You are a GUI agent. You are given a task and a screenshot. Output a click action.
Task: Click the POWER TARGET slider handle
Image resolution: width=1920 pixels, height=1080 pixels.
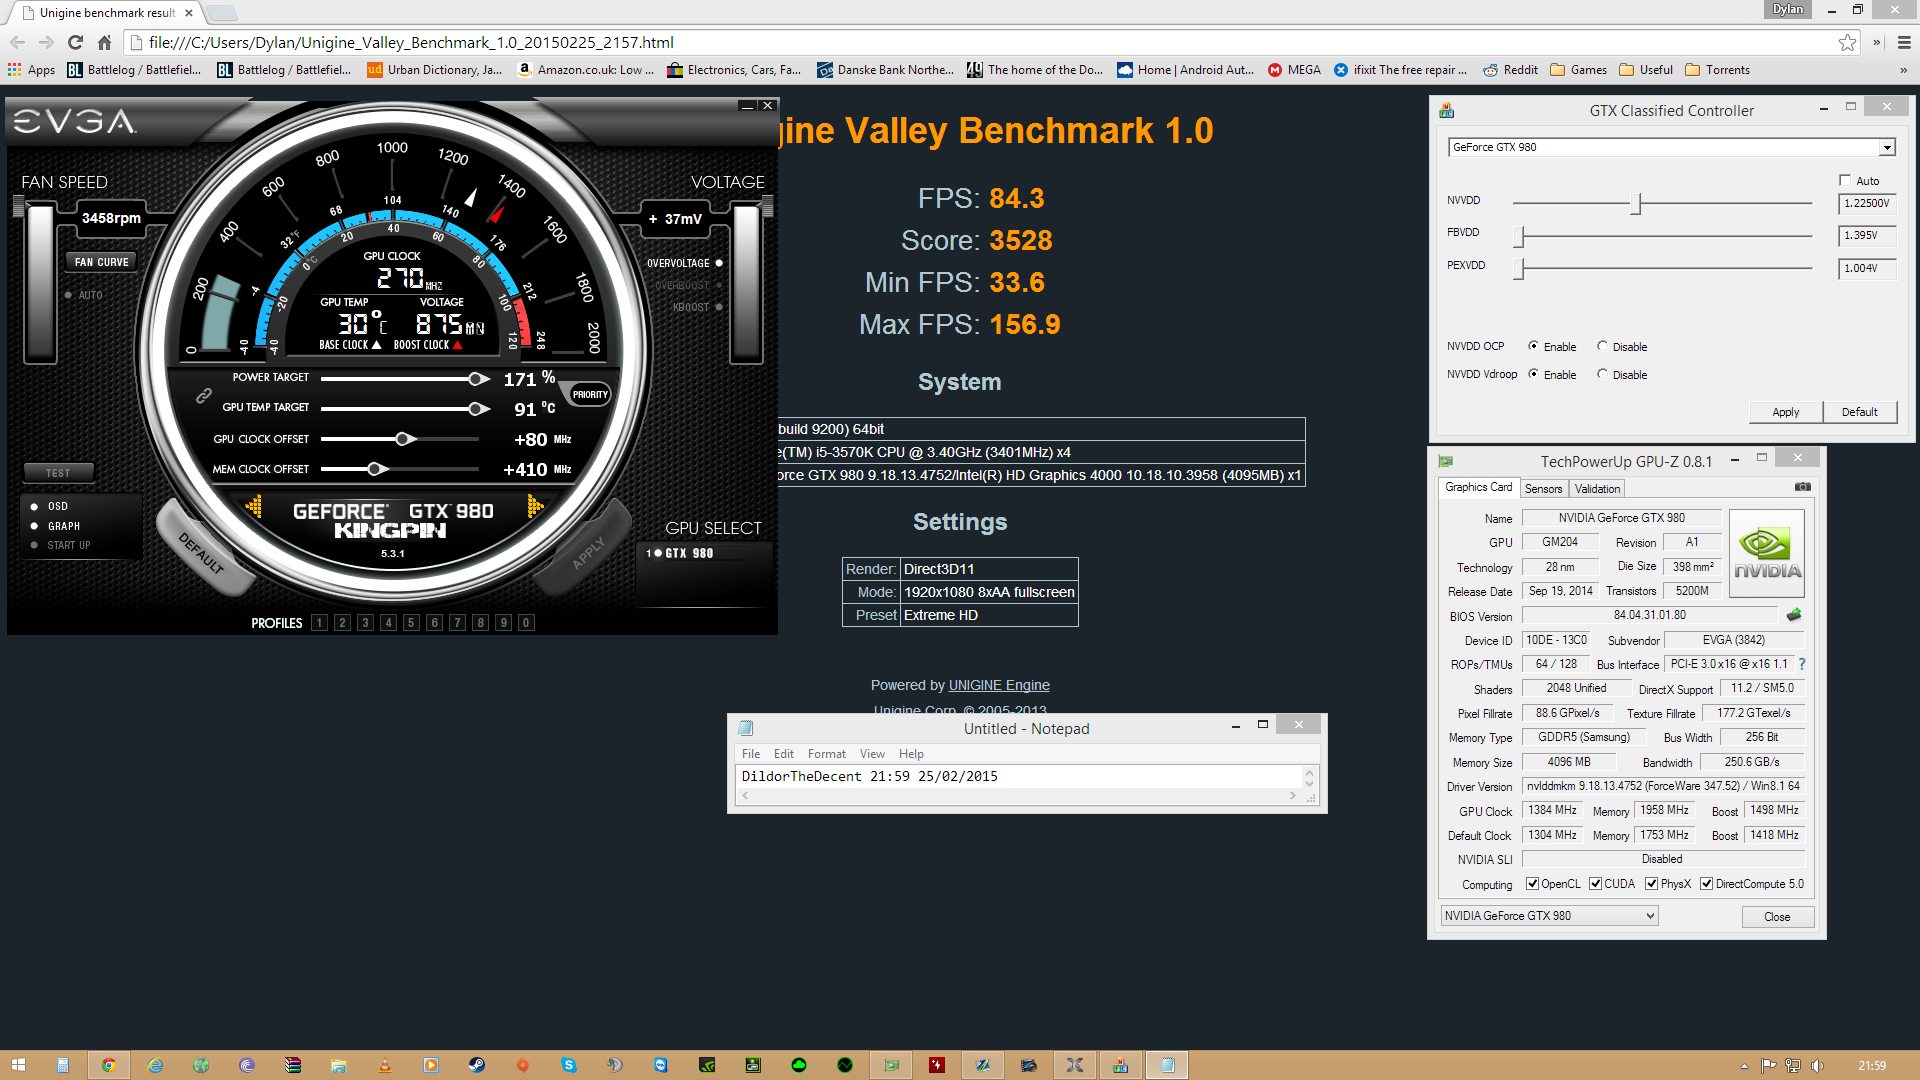478,379
